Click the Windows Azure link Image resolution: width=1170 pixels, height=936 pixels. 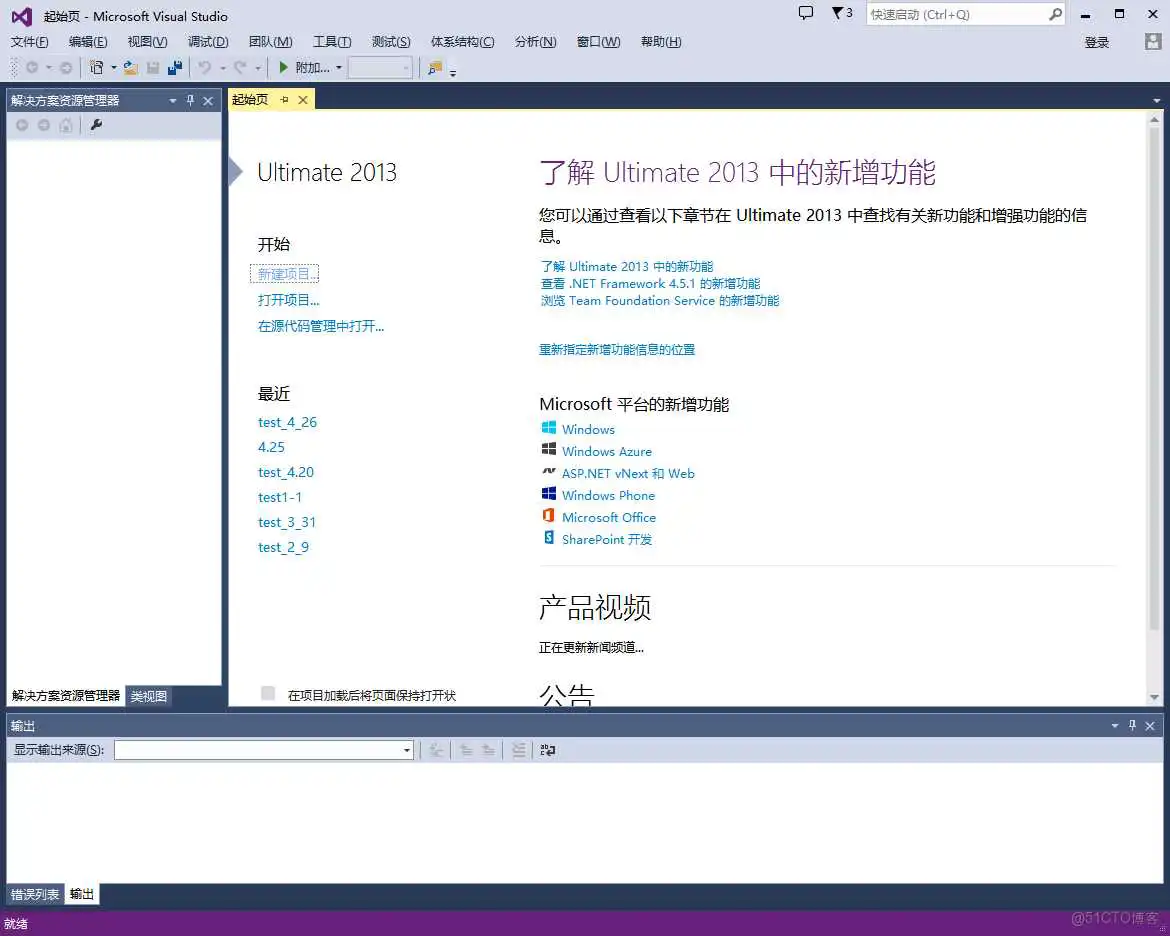(x=607, y=451)
